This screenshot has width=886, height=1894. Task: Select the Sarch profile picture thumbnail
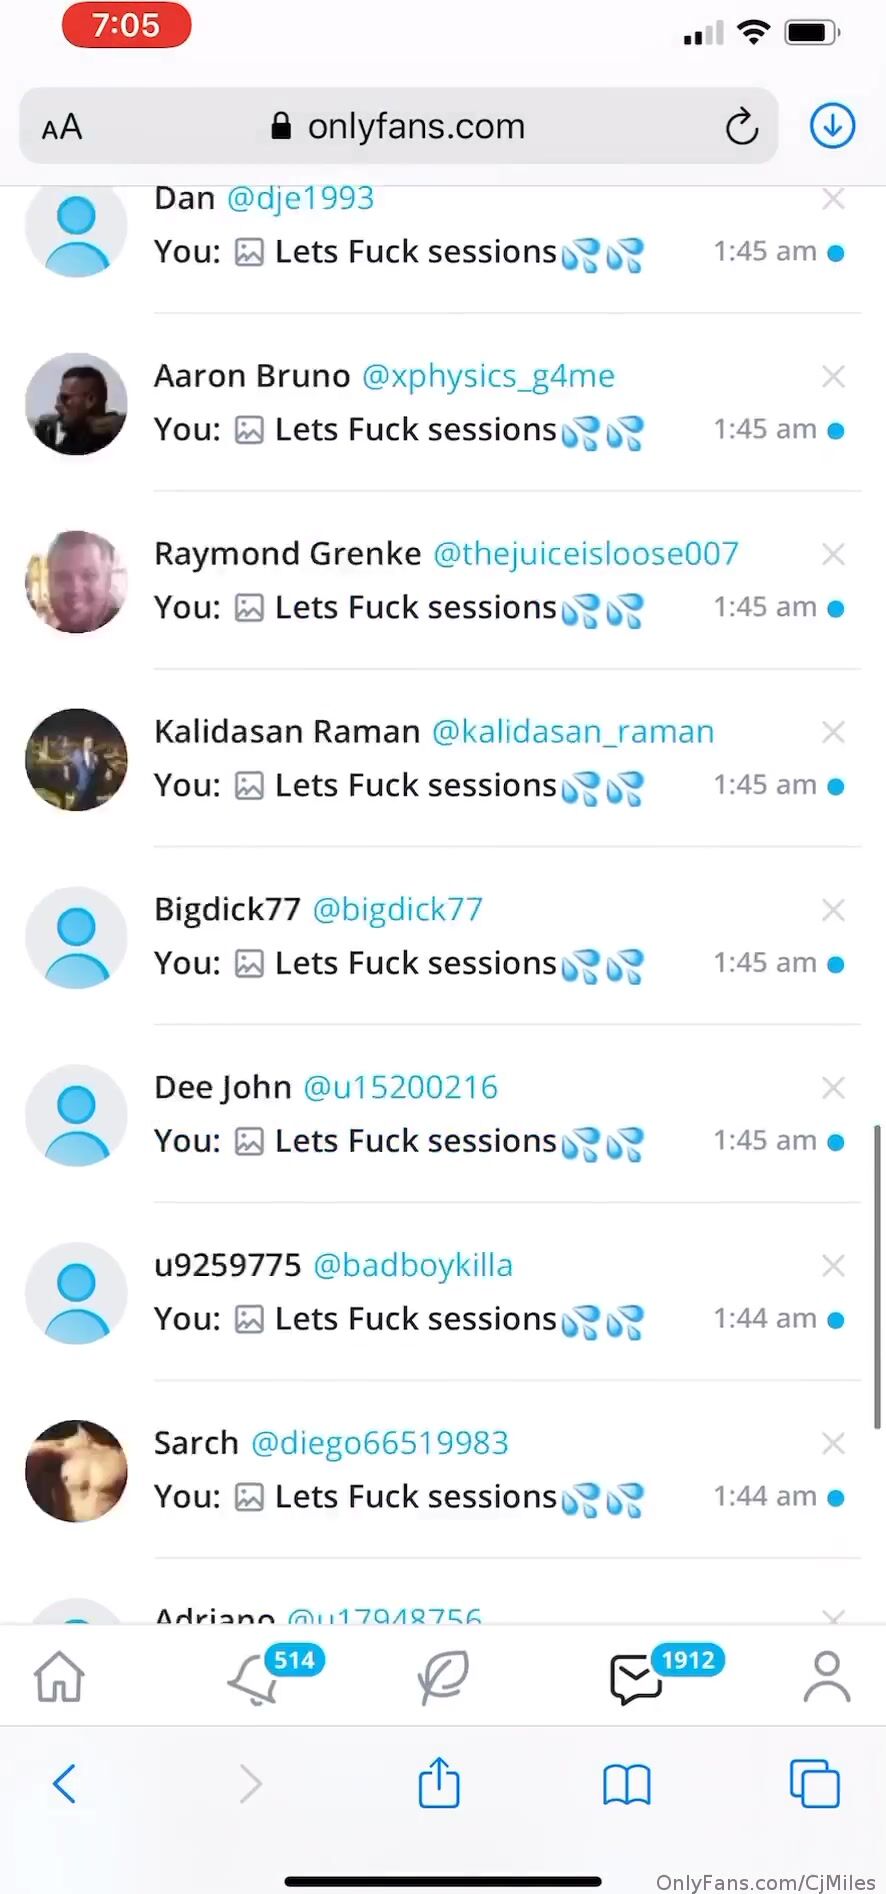tap(76, 1471)
